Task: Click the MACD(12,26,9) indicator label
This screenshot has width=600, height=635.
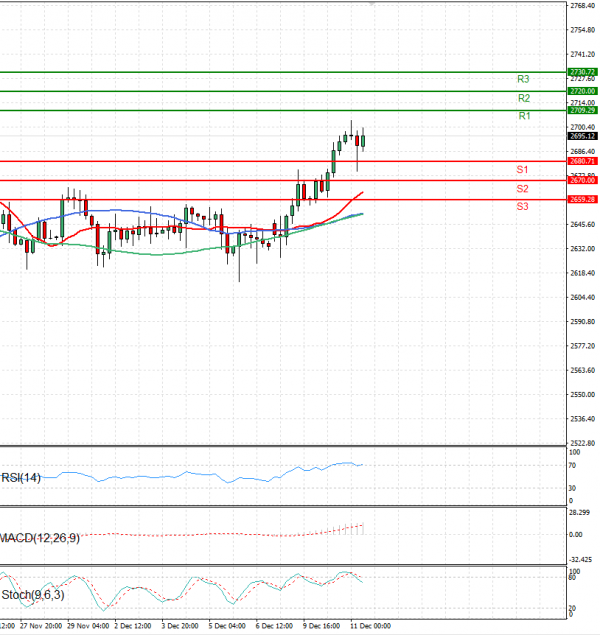Action: tap(40, 538)
